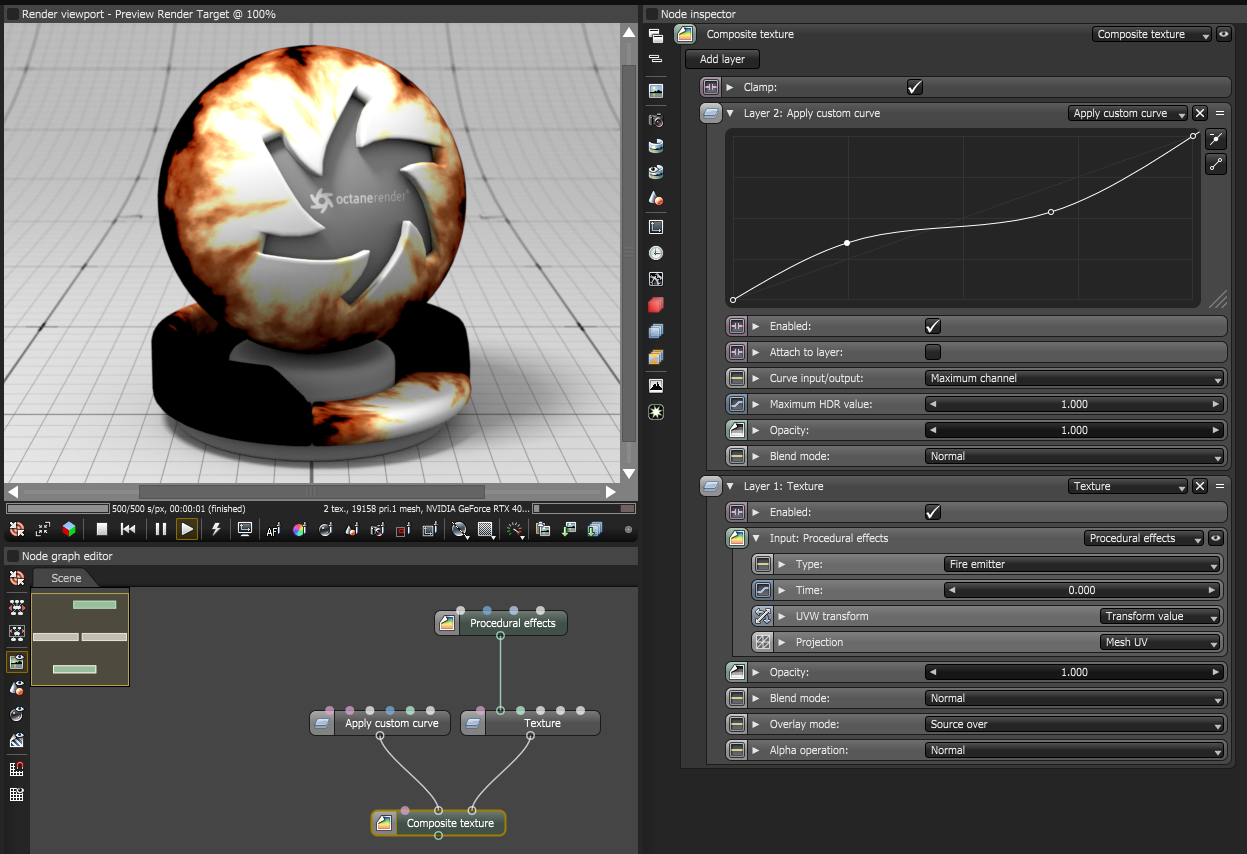1247x854 pixels.
Task: Toggle clay mode RGB cube icon
Action: (69, 529)
